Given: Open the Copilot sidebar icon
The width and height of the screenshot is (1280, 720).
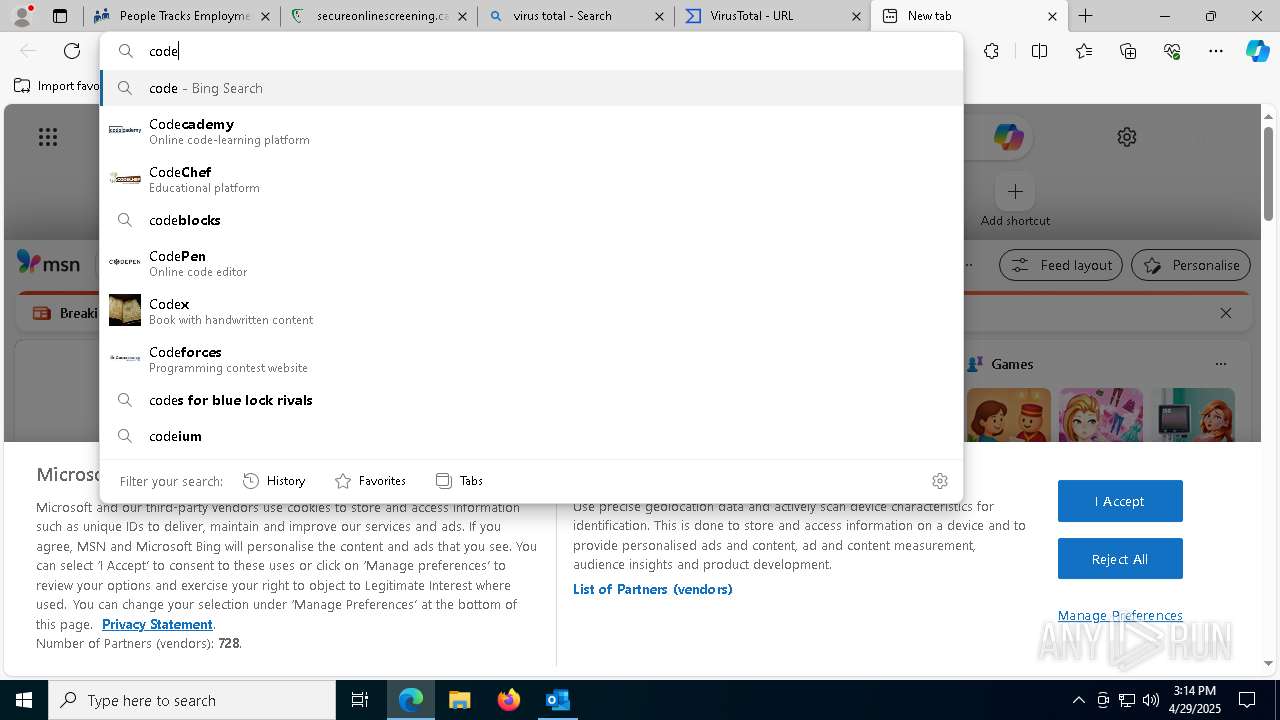Looking at the screenshot, I should (1258, 51).
